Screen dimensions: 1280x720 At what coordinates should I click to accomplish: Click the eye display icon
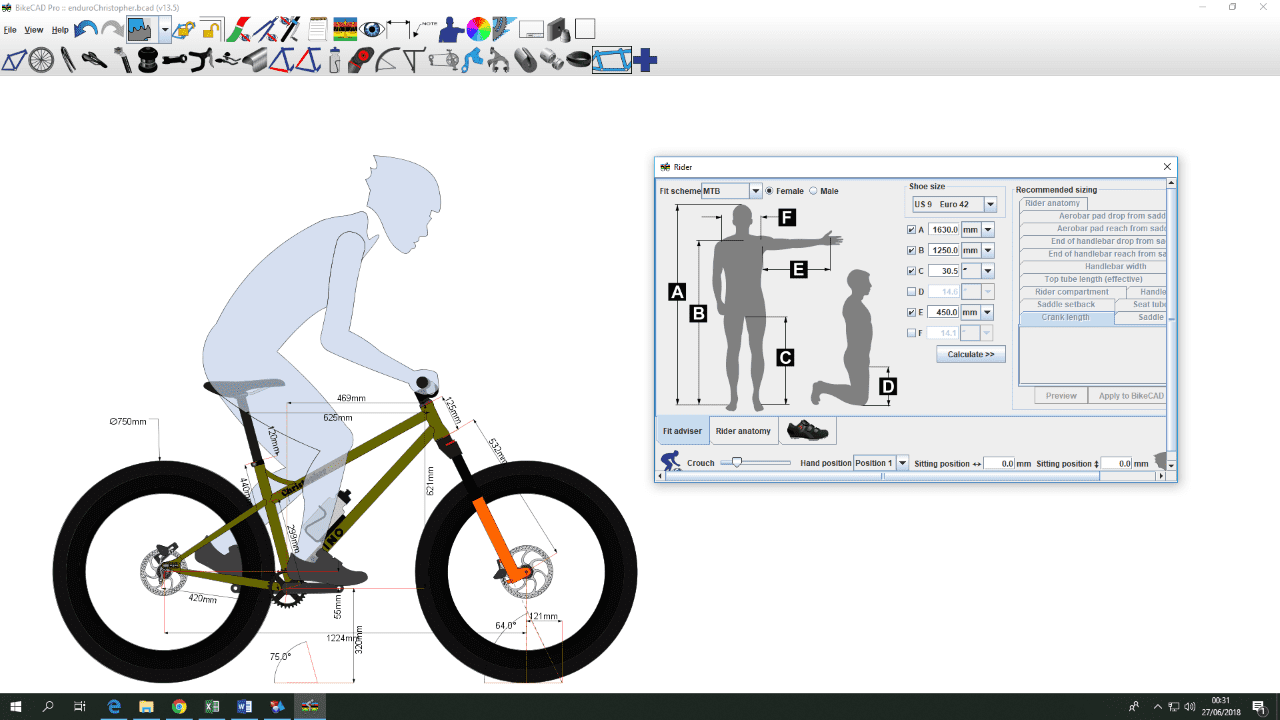pos(372,29)
